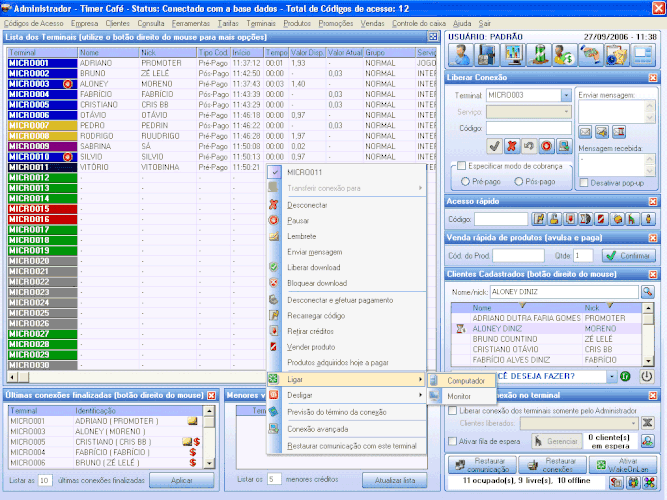
Task: Select Pausar in the context menu
Action: (347, 221)
